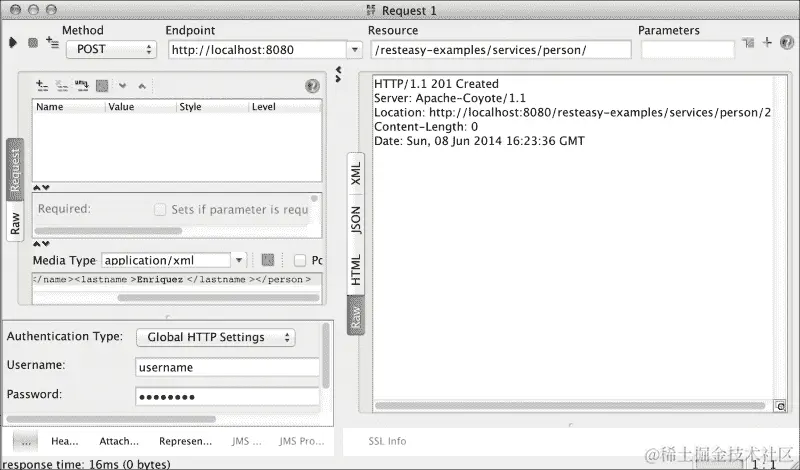Open parameter table help icon
The height and width of the screenshot is (470, 800).
click(x=312, y=86)
